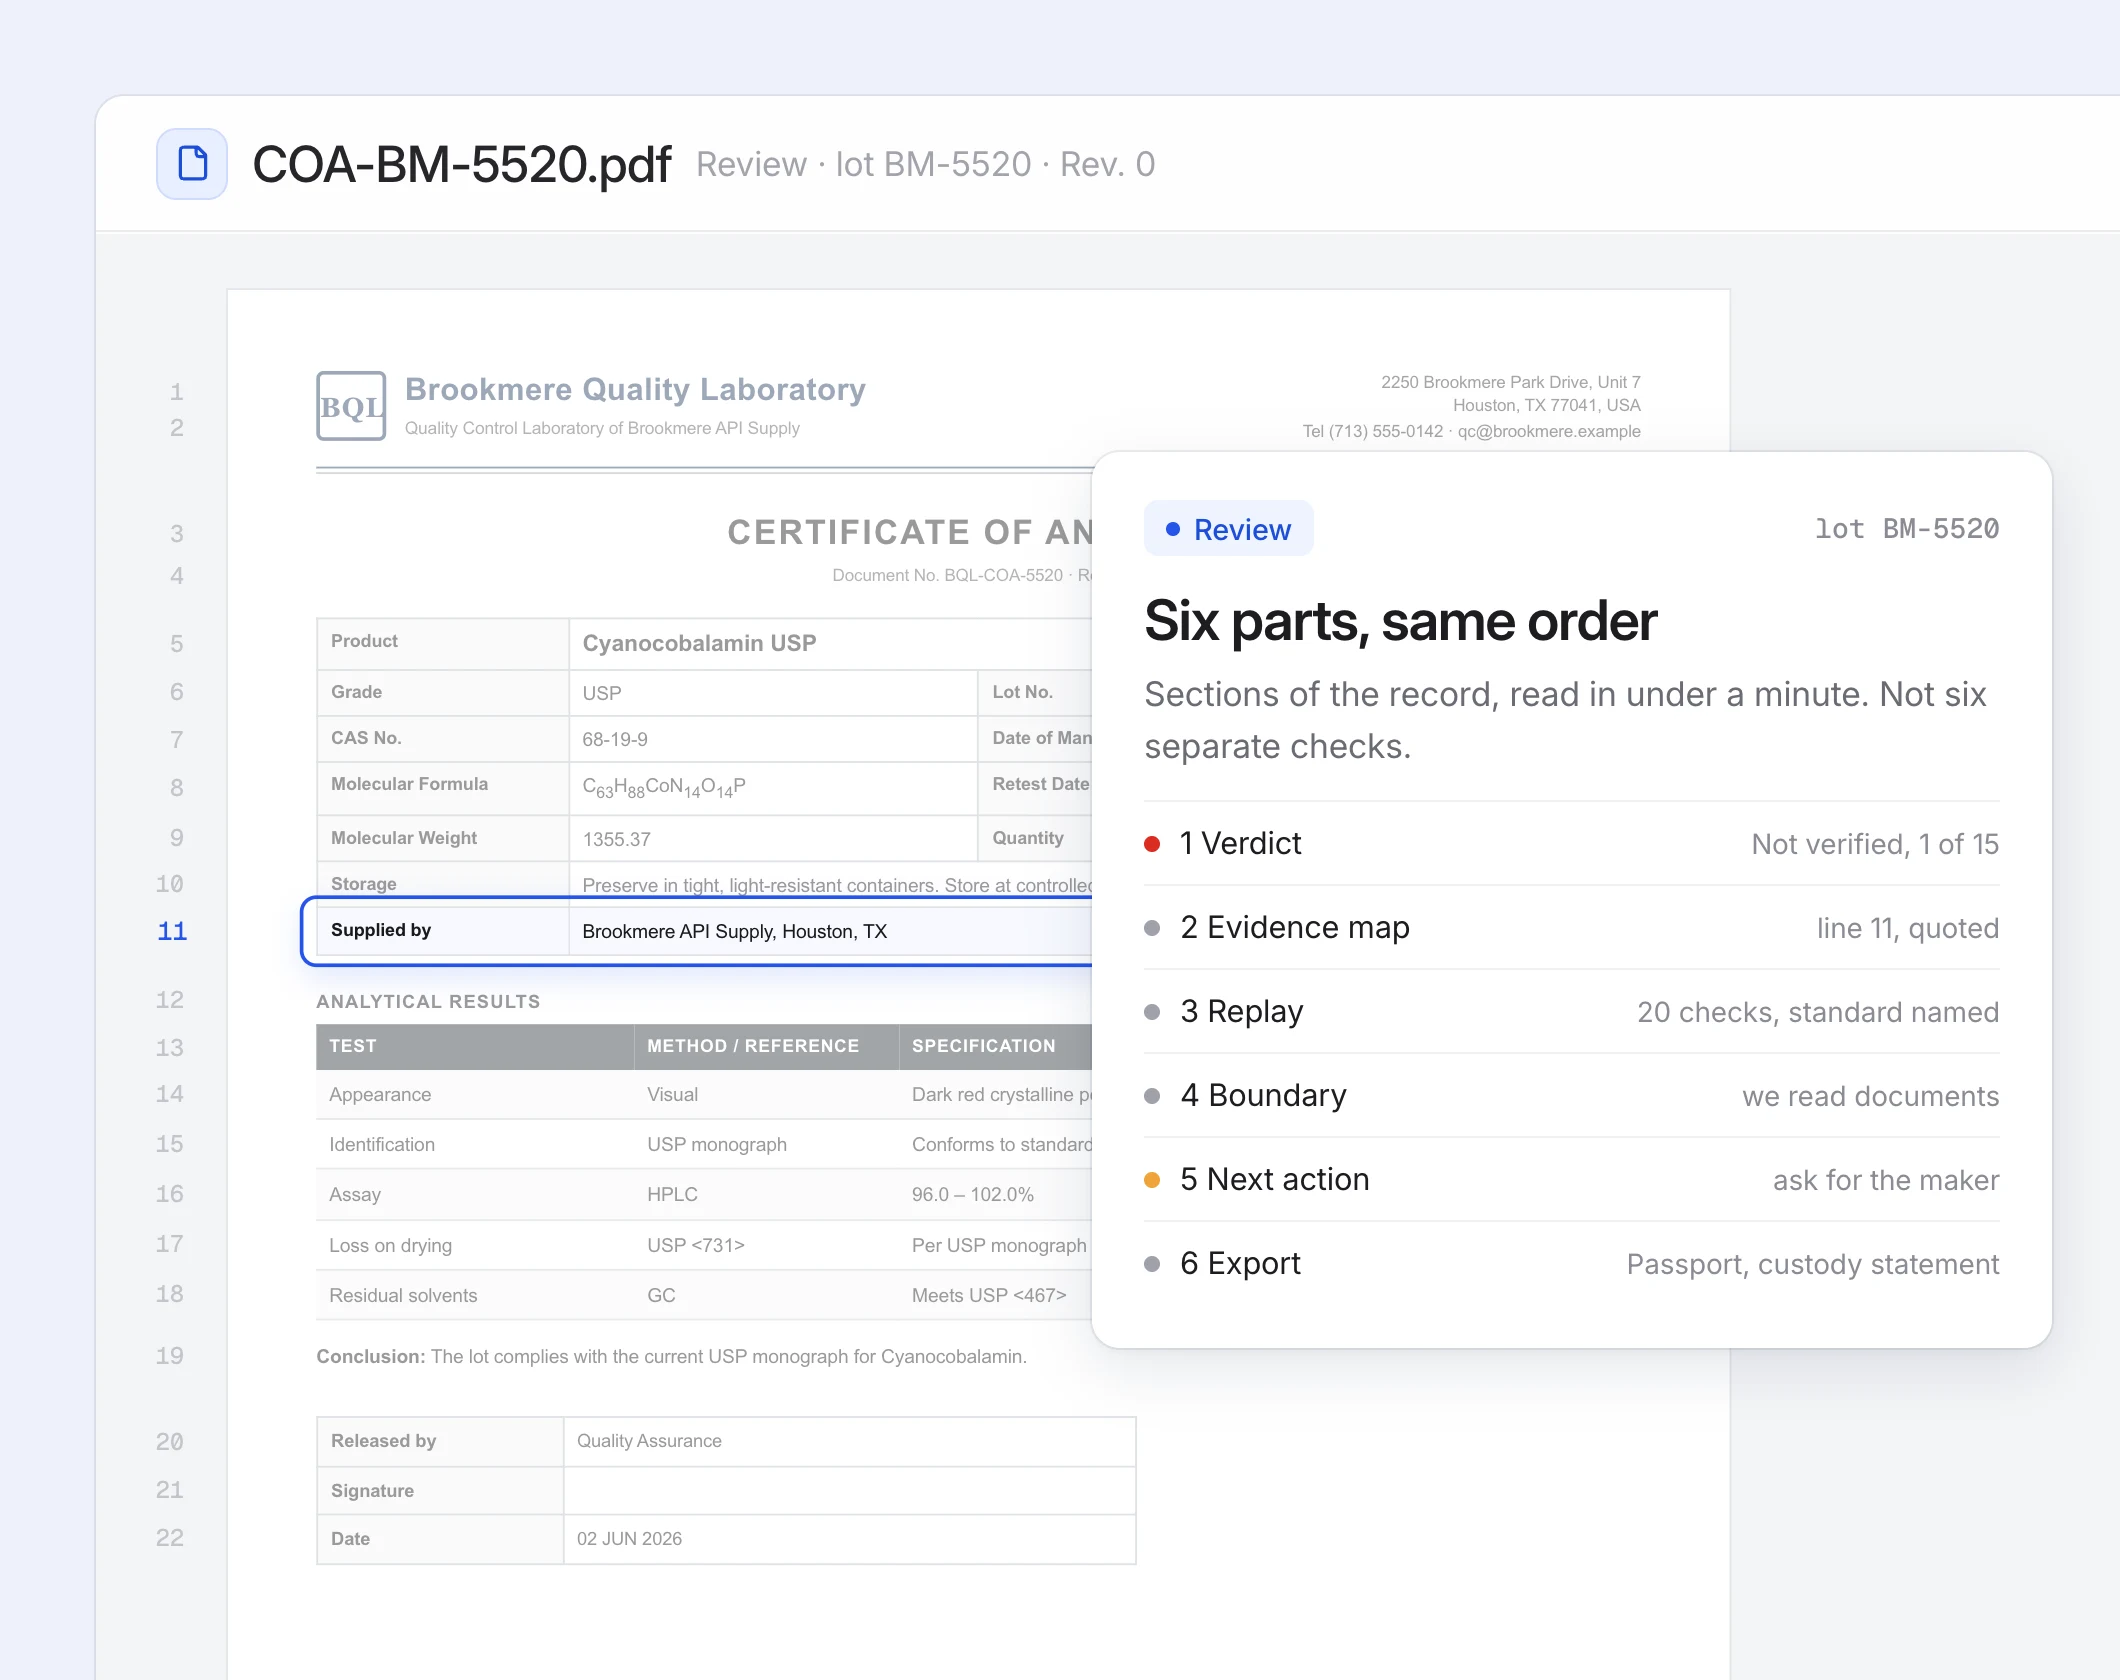Click the 'Review · lot BM-5520 · Rev. 0' subtitle
The image size is (2120, 1680).
tap(925, 164)
